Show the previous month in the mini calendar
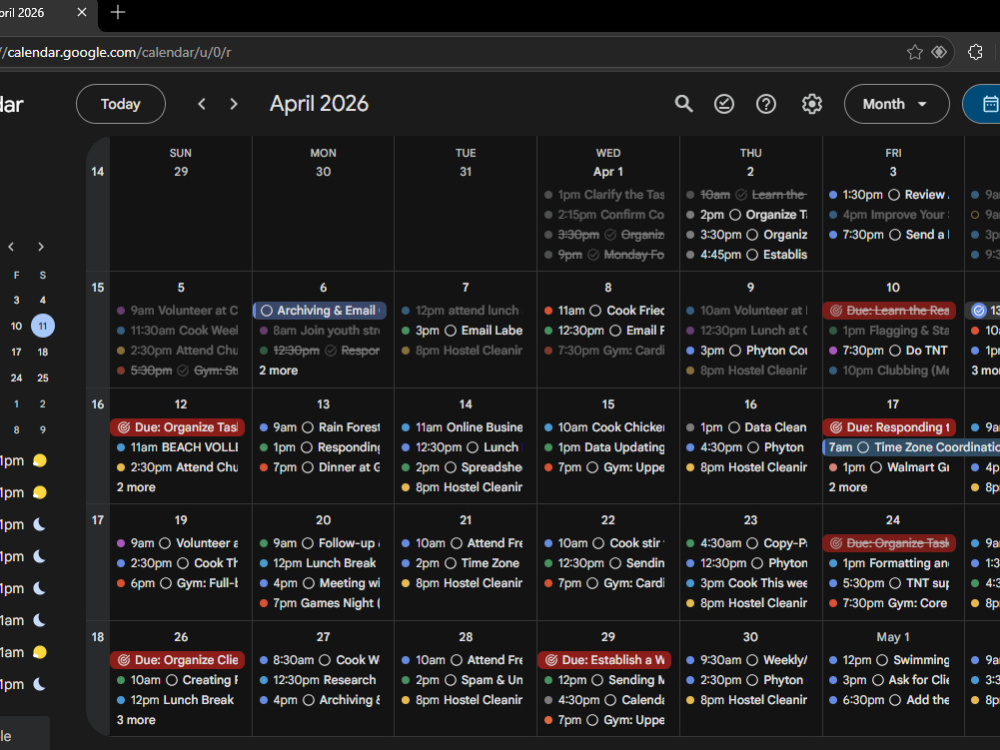 pos(11,247)
